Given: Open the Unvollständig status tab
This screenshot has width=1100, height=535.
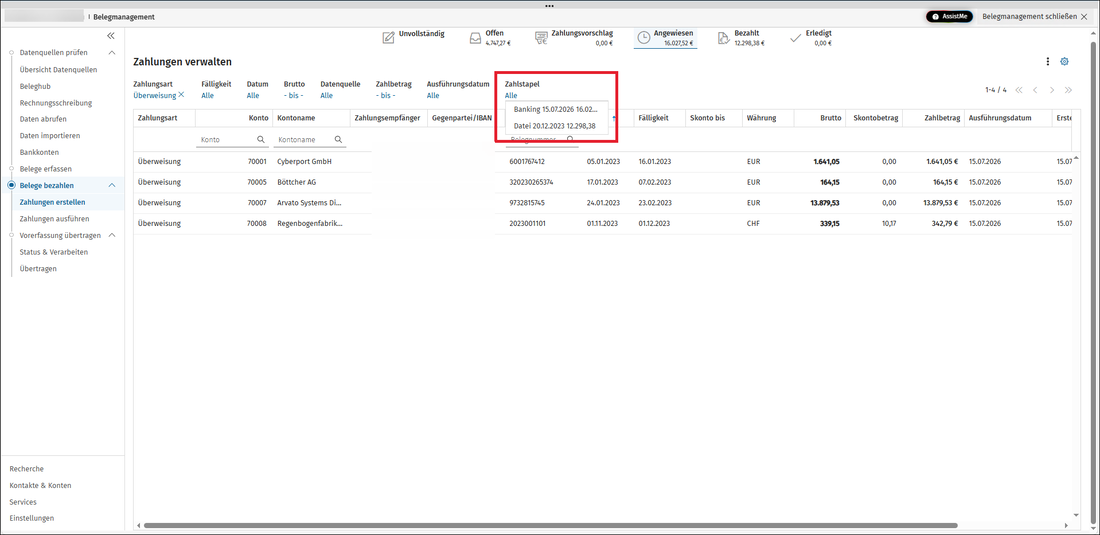Looking at the screenshot, I should point(413,37).
